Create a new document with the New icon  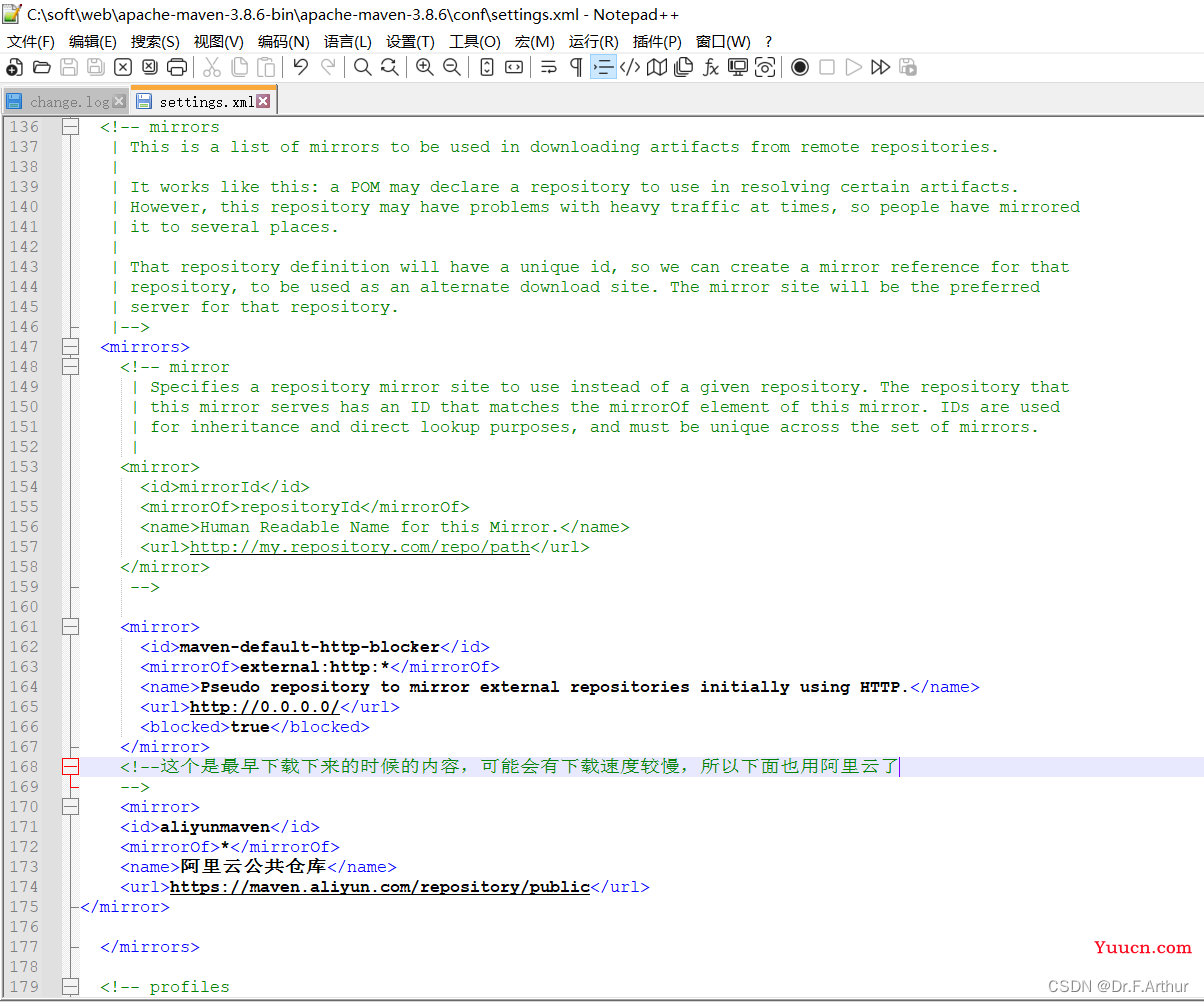coord(14,67)
